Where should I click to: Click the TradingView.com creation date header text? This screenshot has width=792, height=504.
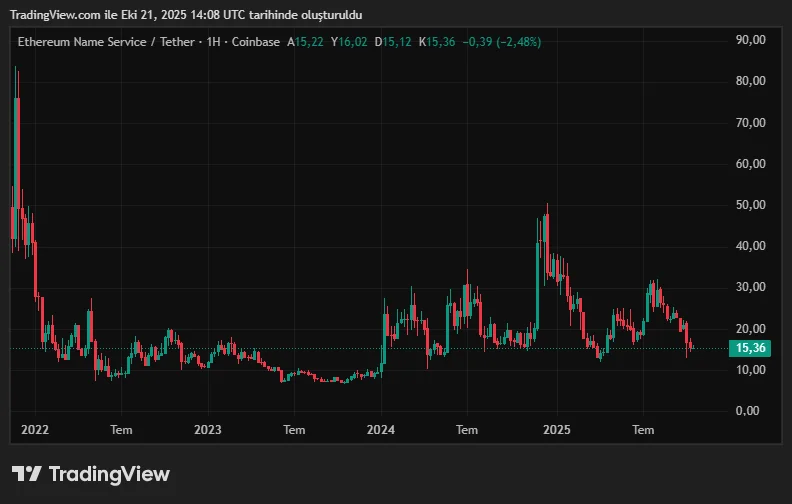click(187, 14)
